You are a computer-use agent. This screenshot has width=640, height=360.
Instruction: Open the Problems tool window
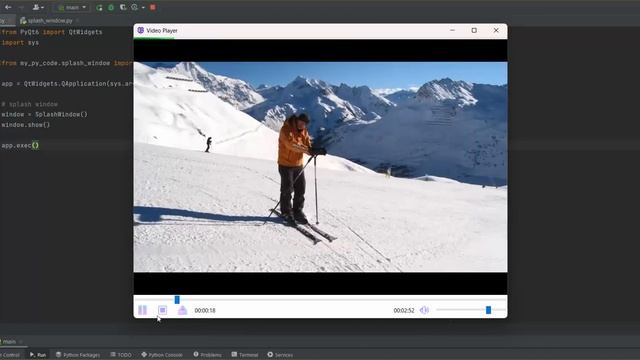pyautogui.click(x=207, y=355)
